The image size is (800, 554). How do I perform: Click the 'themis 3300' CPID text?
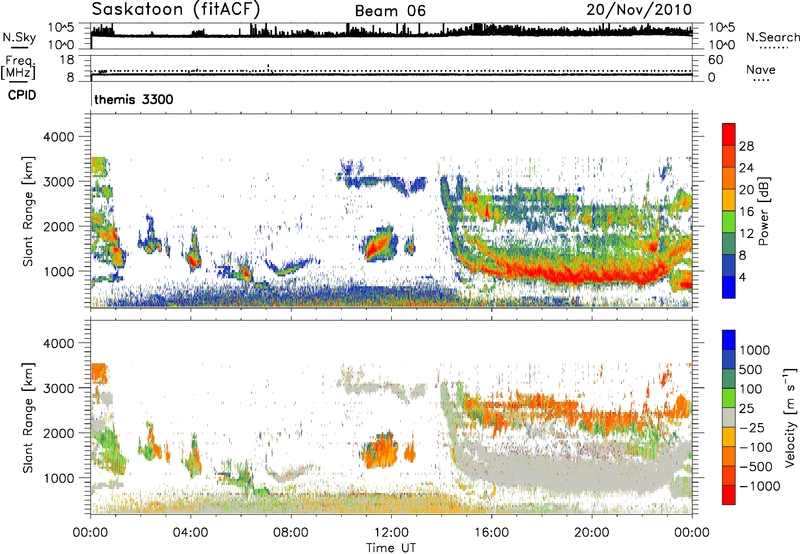pyautogui.click(x=134, y=99)
